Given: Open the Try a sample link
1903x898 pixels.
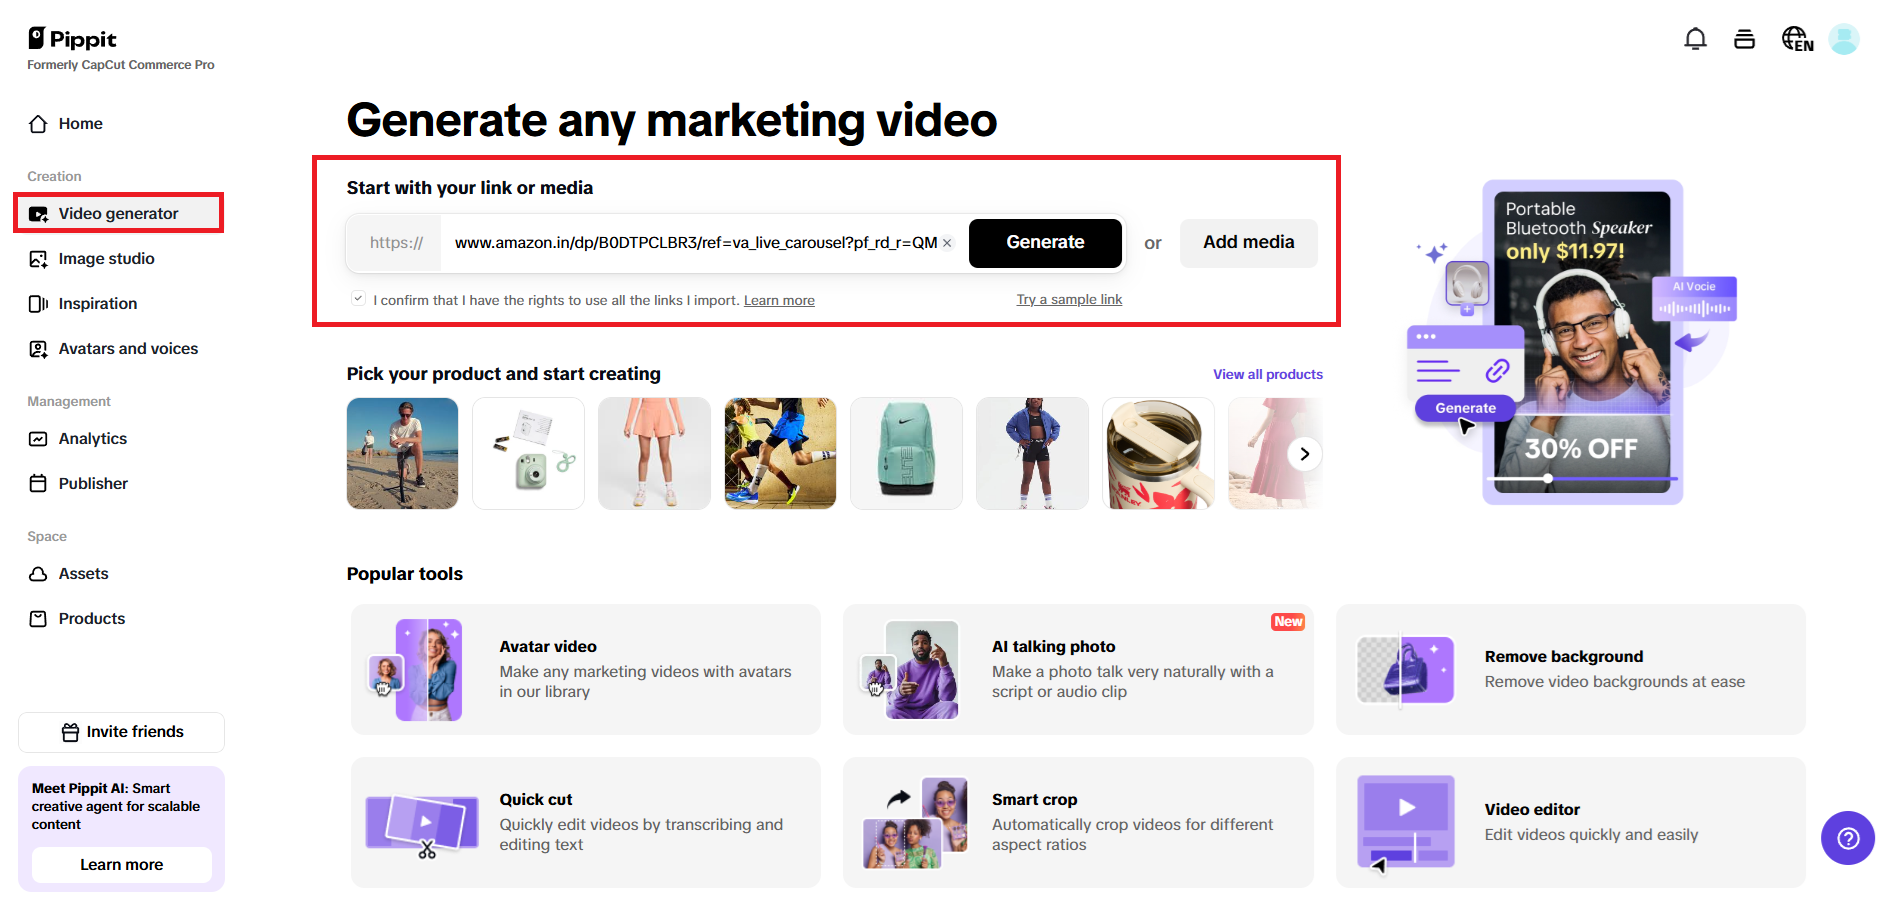Looking at the screenshot, I should pyautogui.click(x=1069, y=299).
